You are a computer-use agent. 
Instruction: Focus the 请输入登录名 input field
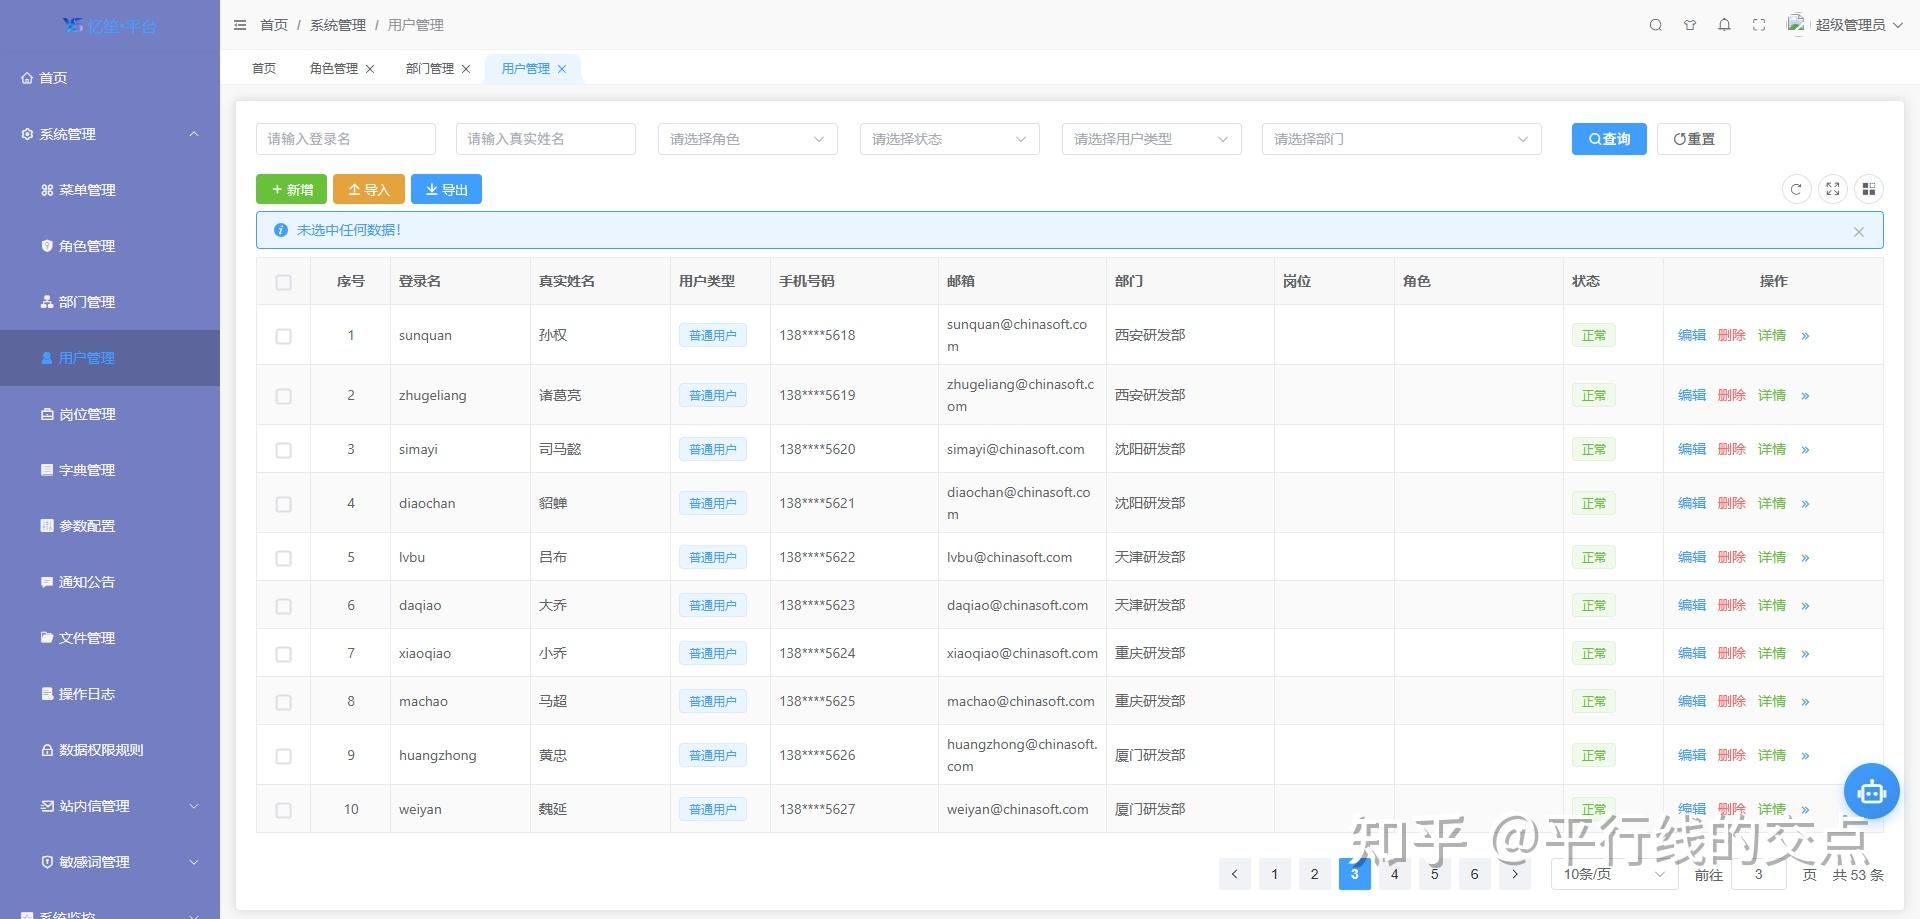[346, 139]
